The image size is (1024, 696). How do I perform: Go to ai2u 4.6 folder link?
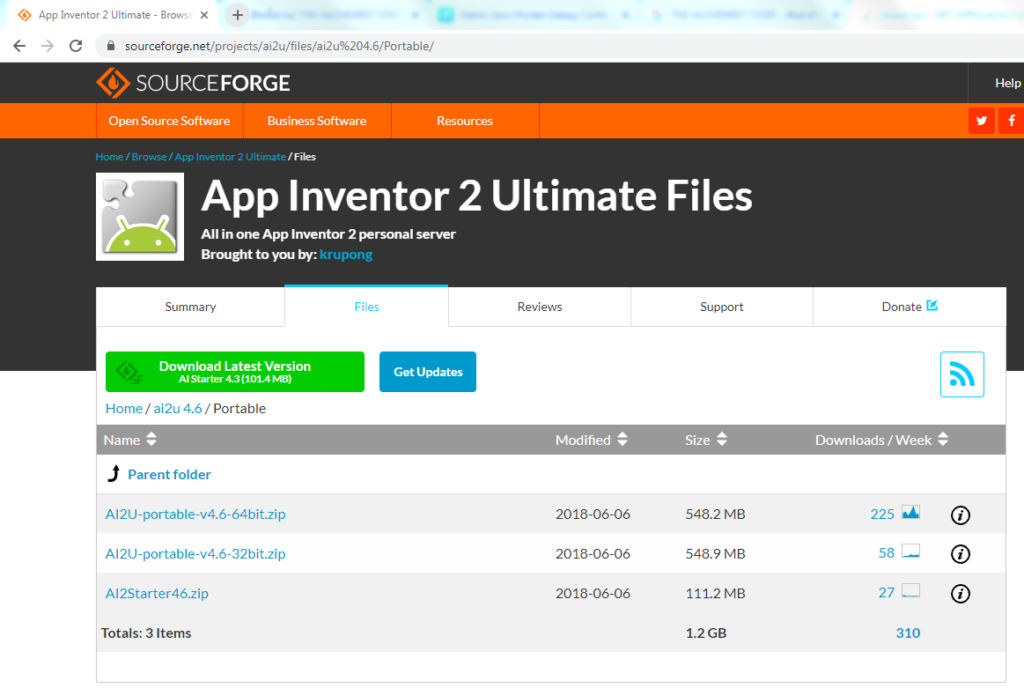[178, 409]
